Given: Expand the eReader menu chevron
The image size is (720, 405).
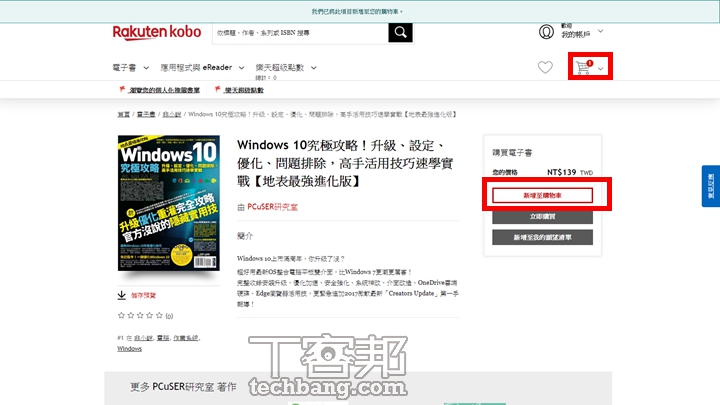Looking at the screenshot, I should point(241,68).
